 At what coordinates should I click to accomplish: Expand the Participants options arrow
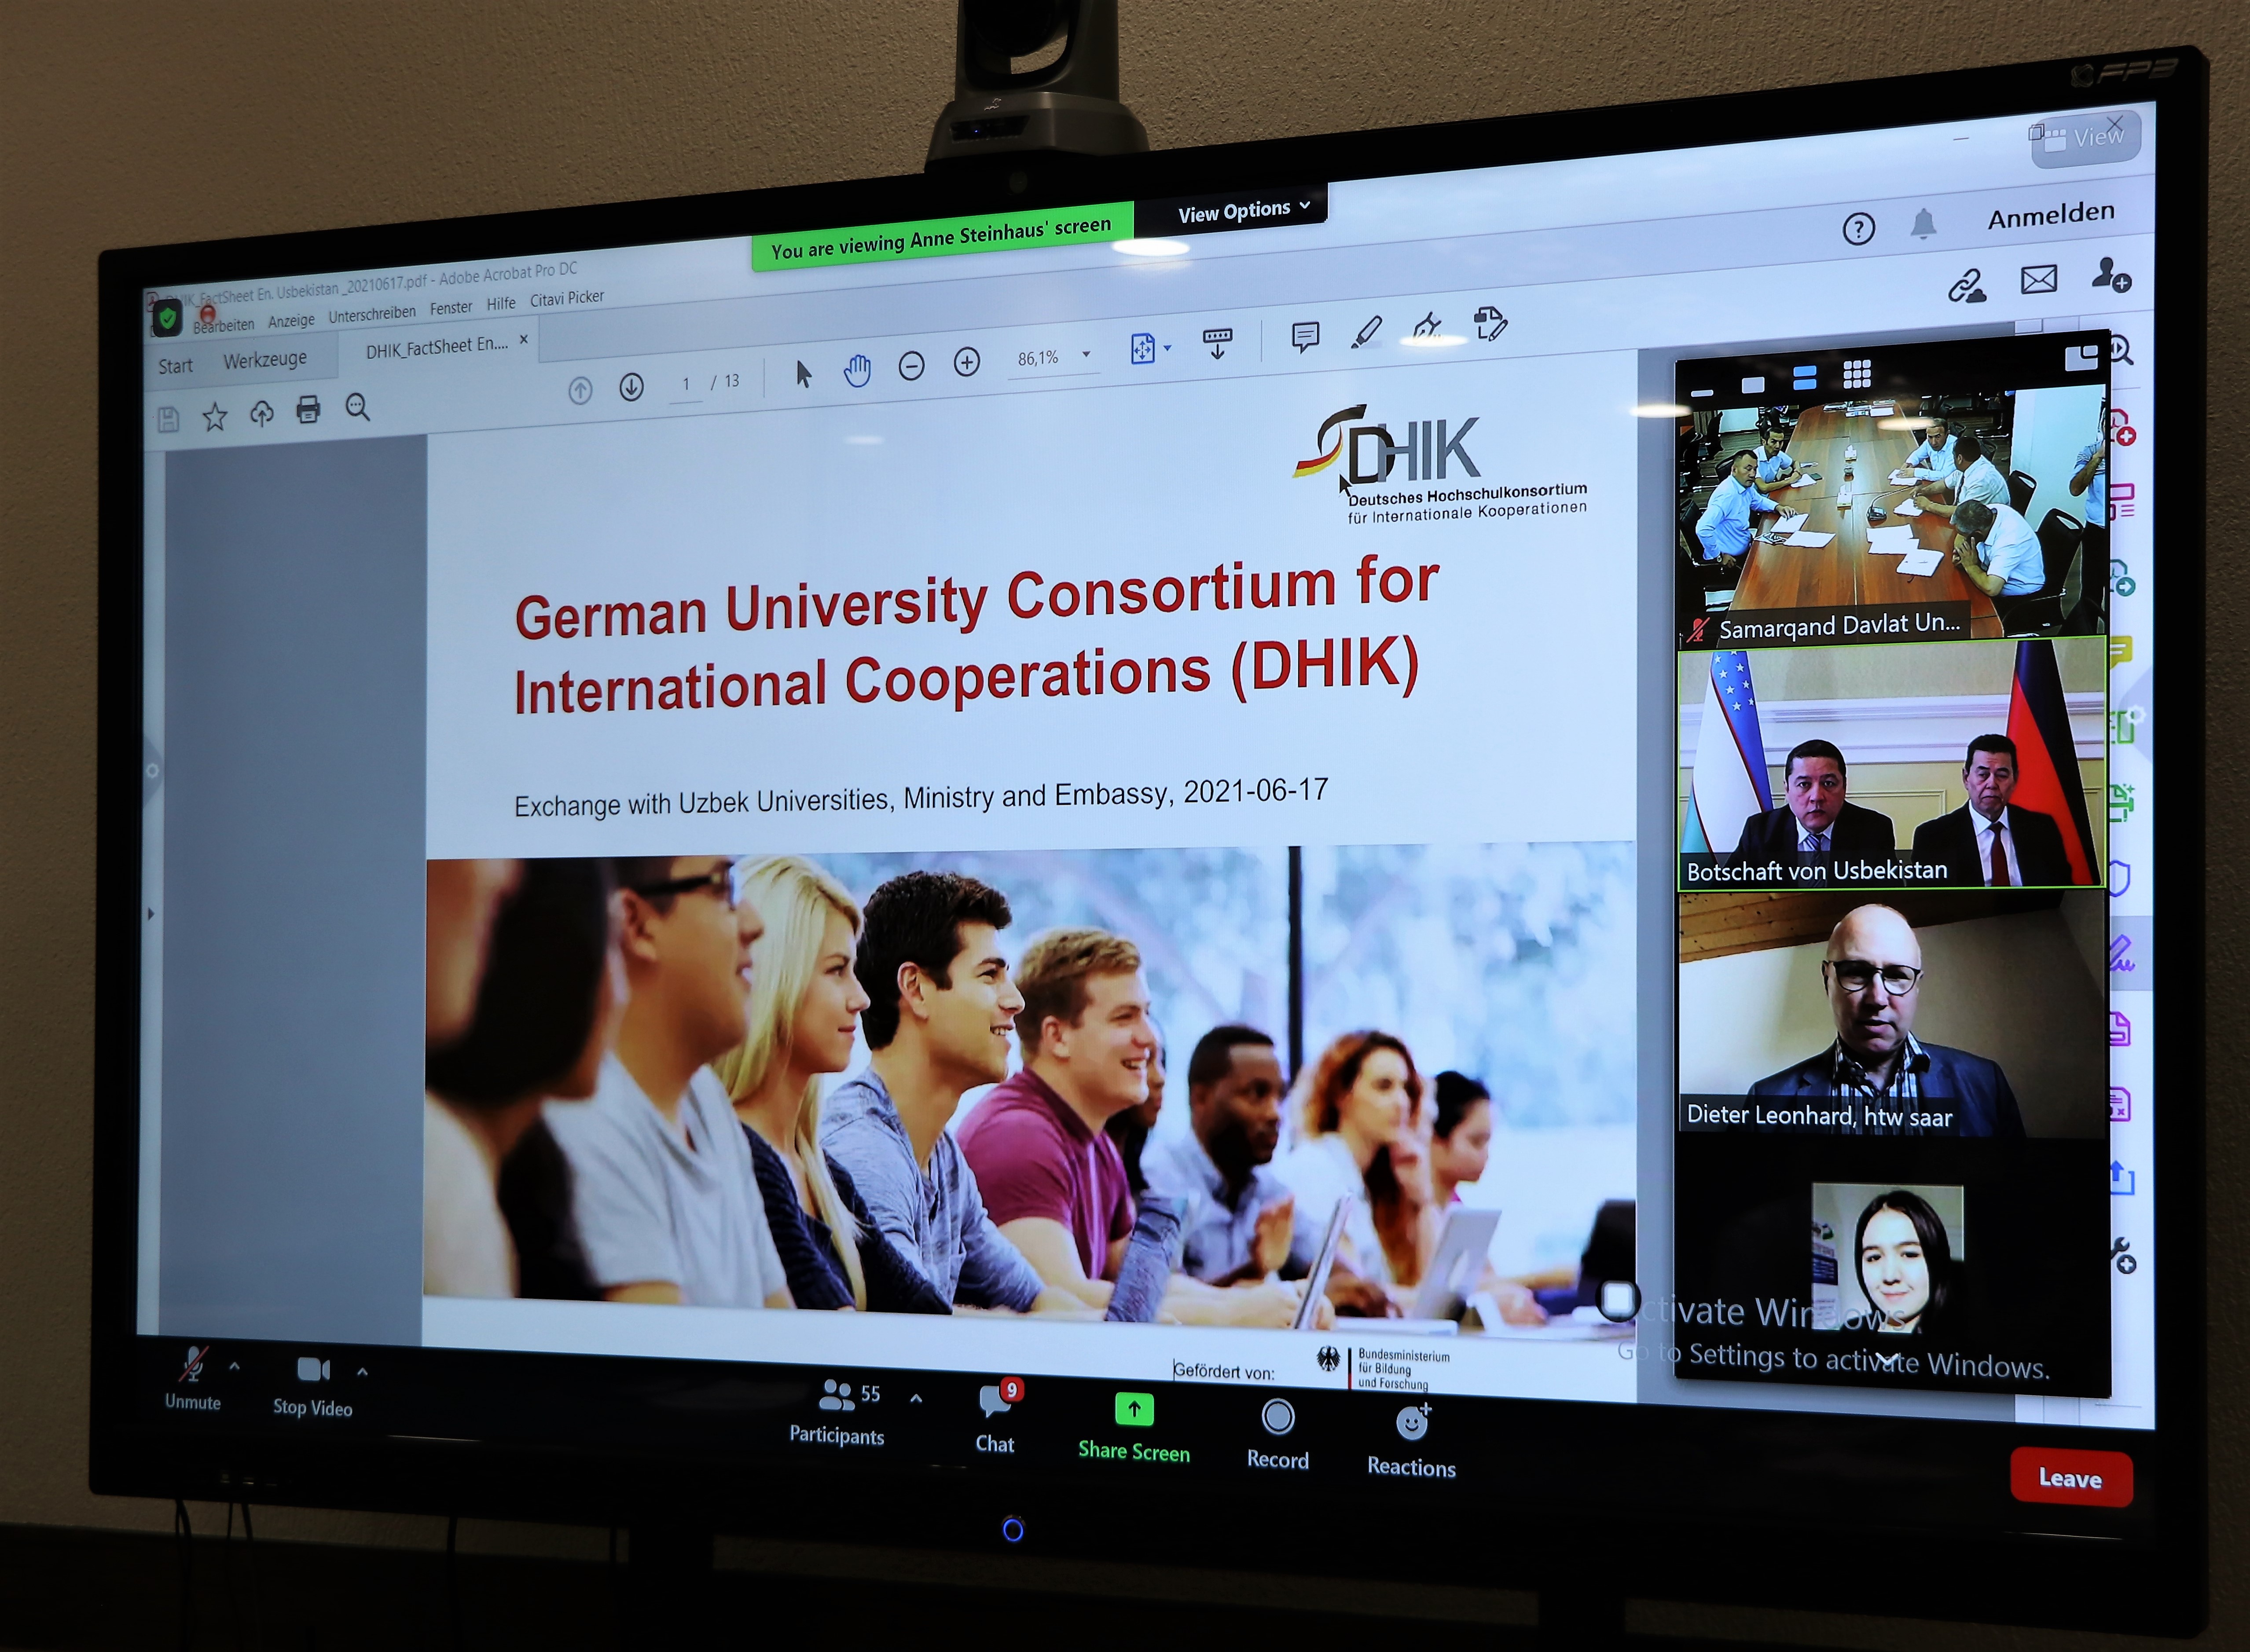[916, 1398]
